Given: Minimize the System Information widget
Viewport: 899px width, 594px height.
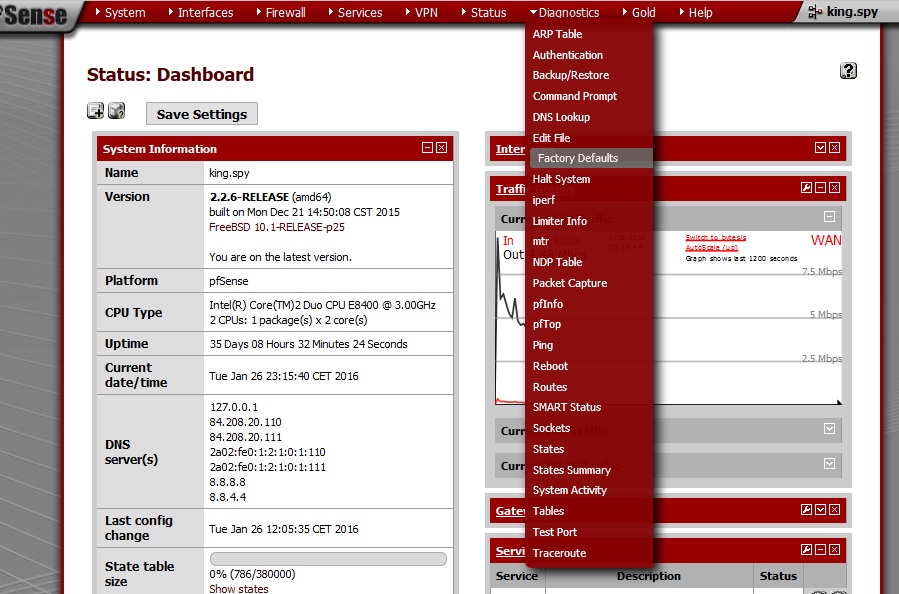Looking at the screenshot, I should (427, 148).
